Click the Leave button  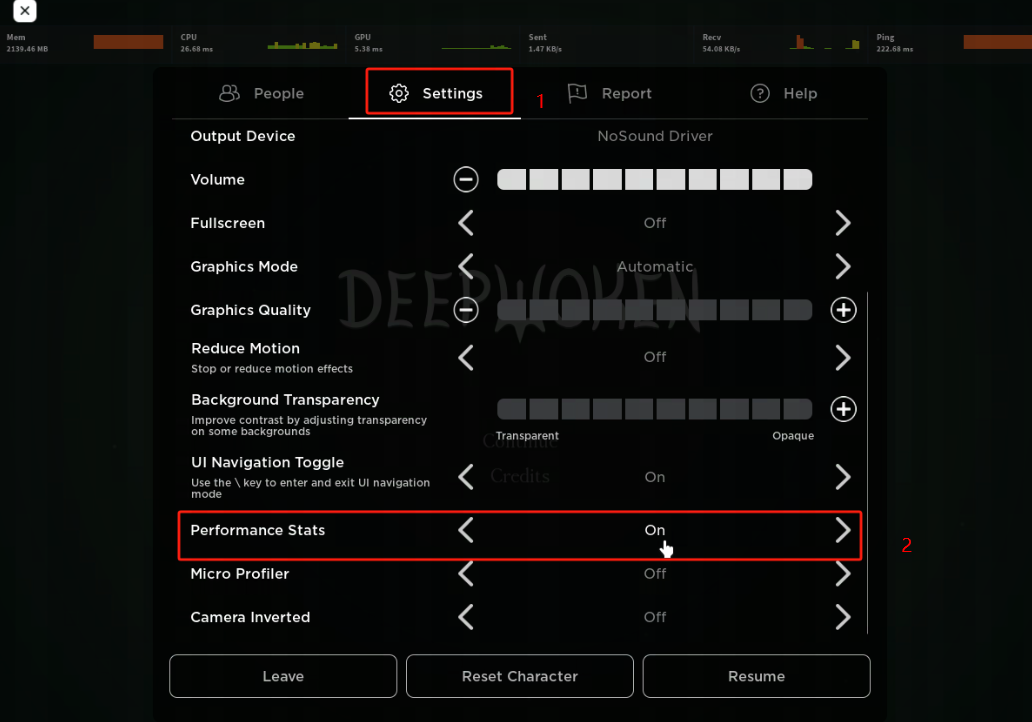tap(283, 676)
